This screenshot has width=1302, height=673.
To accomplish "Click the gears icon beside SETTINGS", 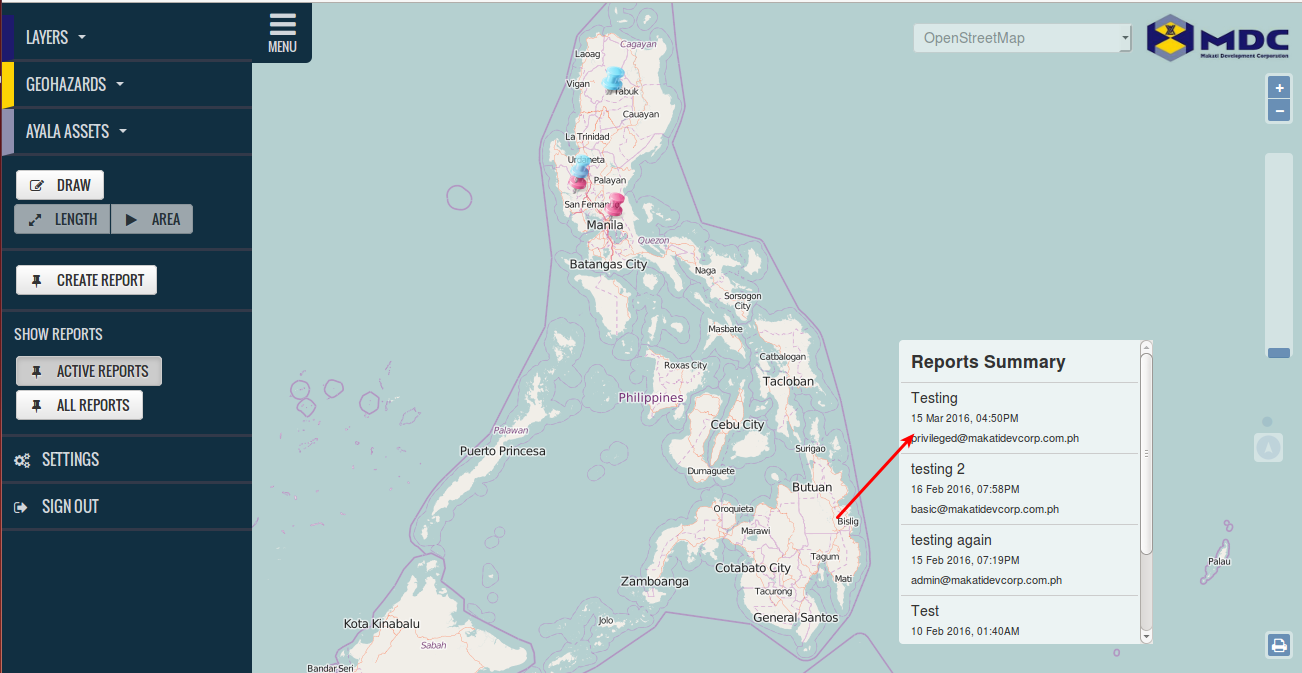I will 22,460.
